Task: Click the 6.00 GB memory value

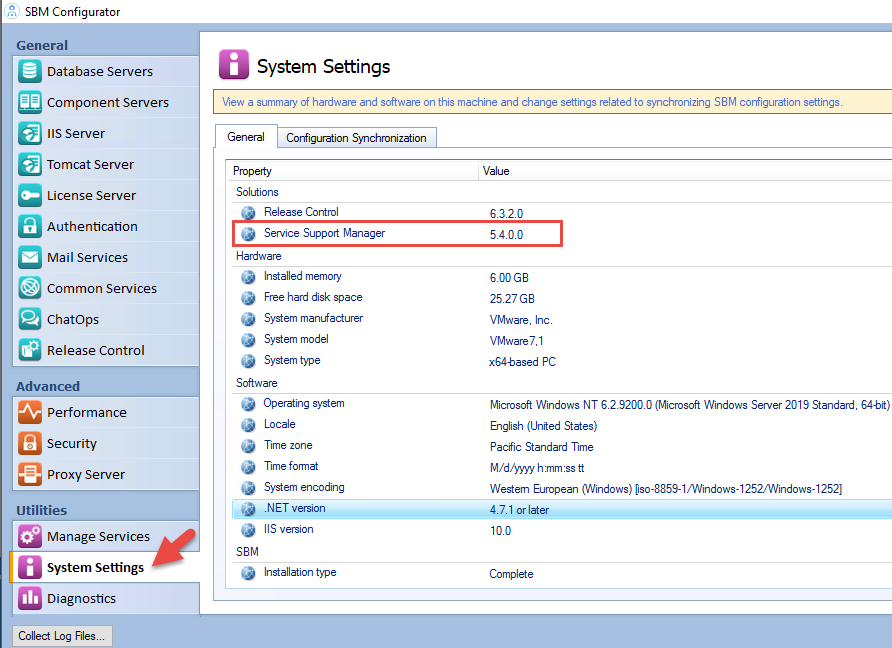Action: click(x=509, y=278)
